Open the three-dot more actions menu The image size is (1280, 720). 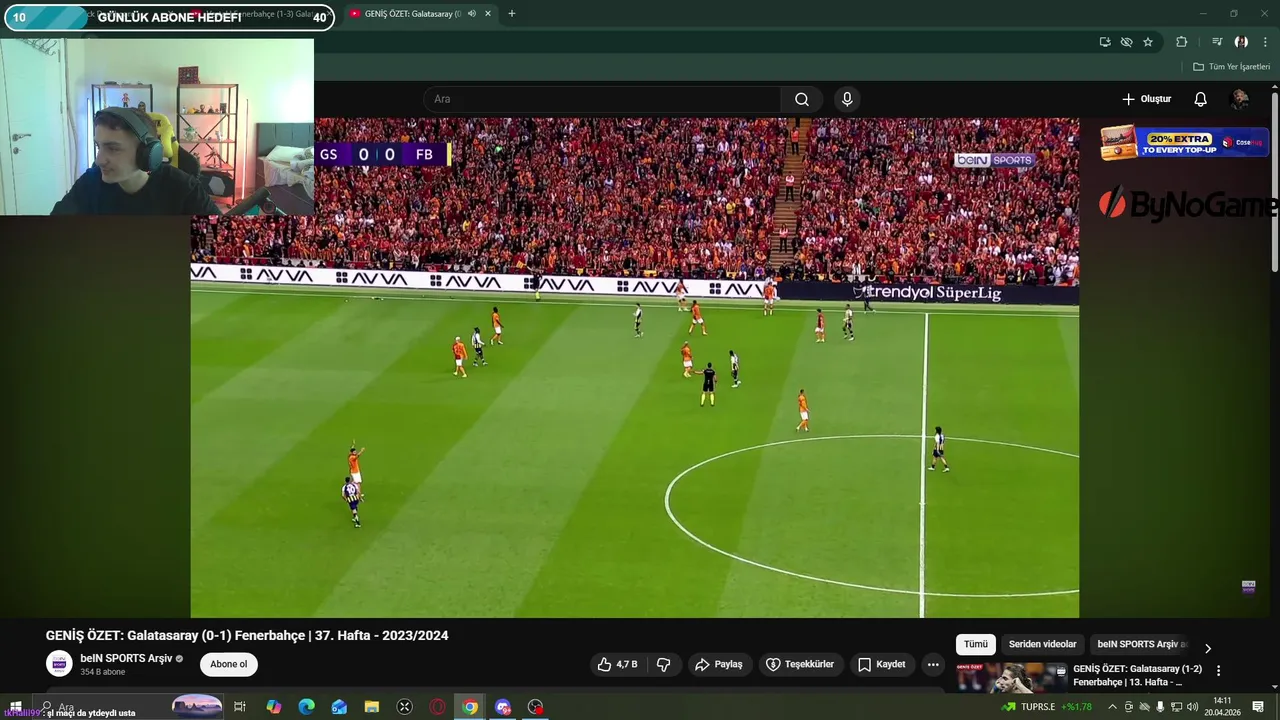(x=933, y=664)
